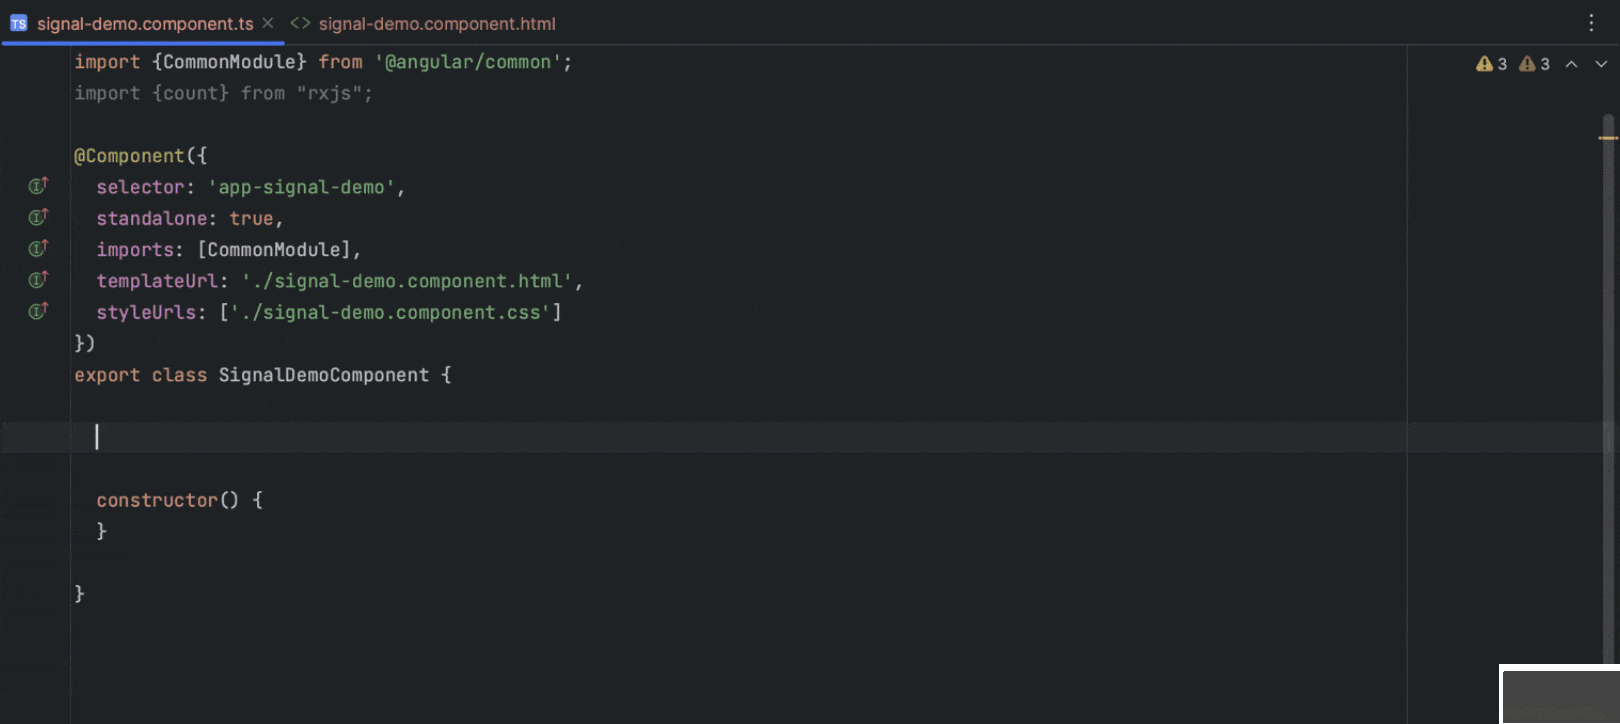This screenshot has width=1620, height=724.
Task: Go to next highlighted error arrow
Action: [1601, 64]
